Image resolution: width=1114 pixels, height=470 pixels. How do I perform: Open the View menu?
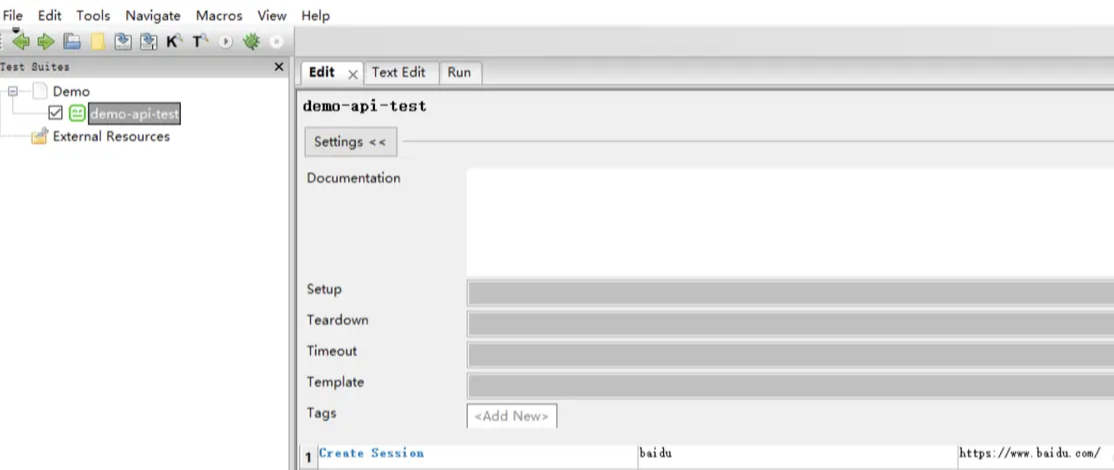click(272, 15)
